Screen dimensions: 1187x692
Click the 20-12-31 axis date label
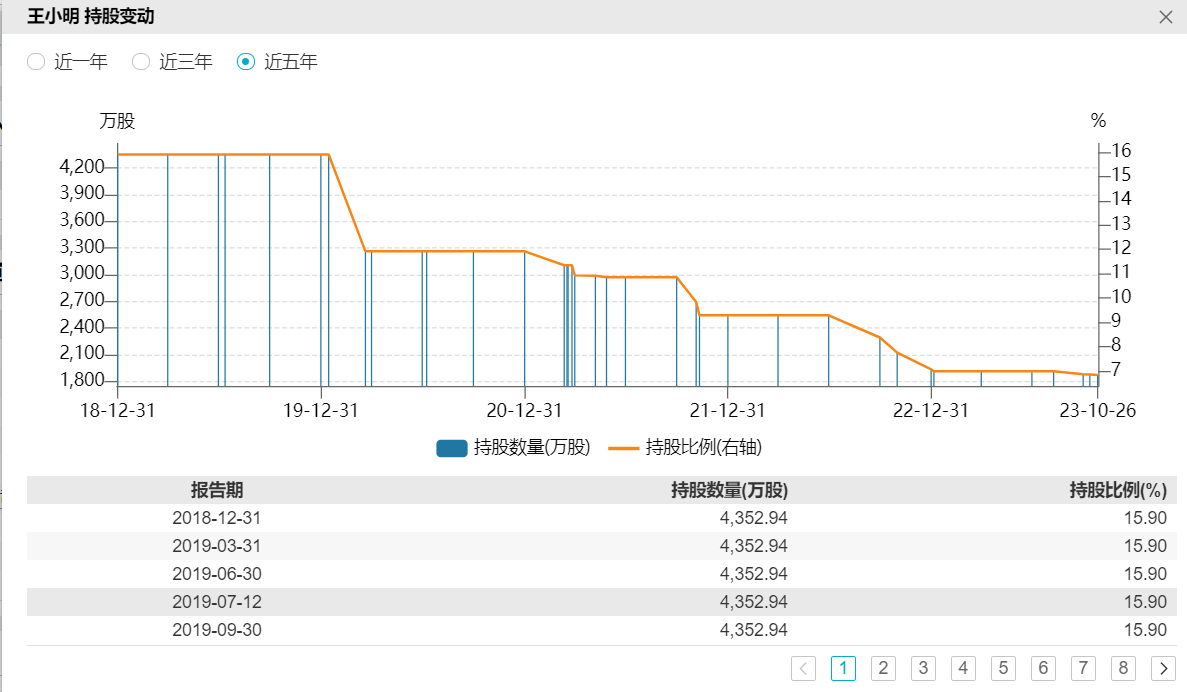click(524, 410)
